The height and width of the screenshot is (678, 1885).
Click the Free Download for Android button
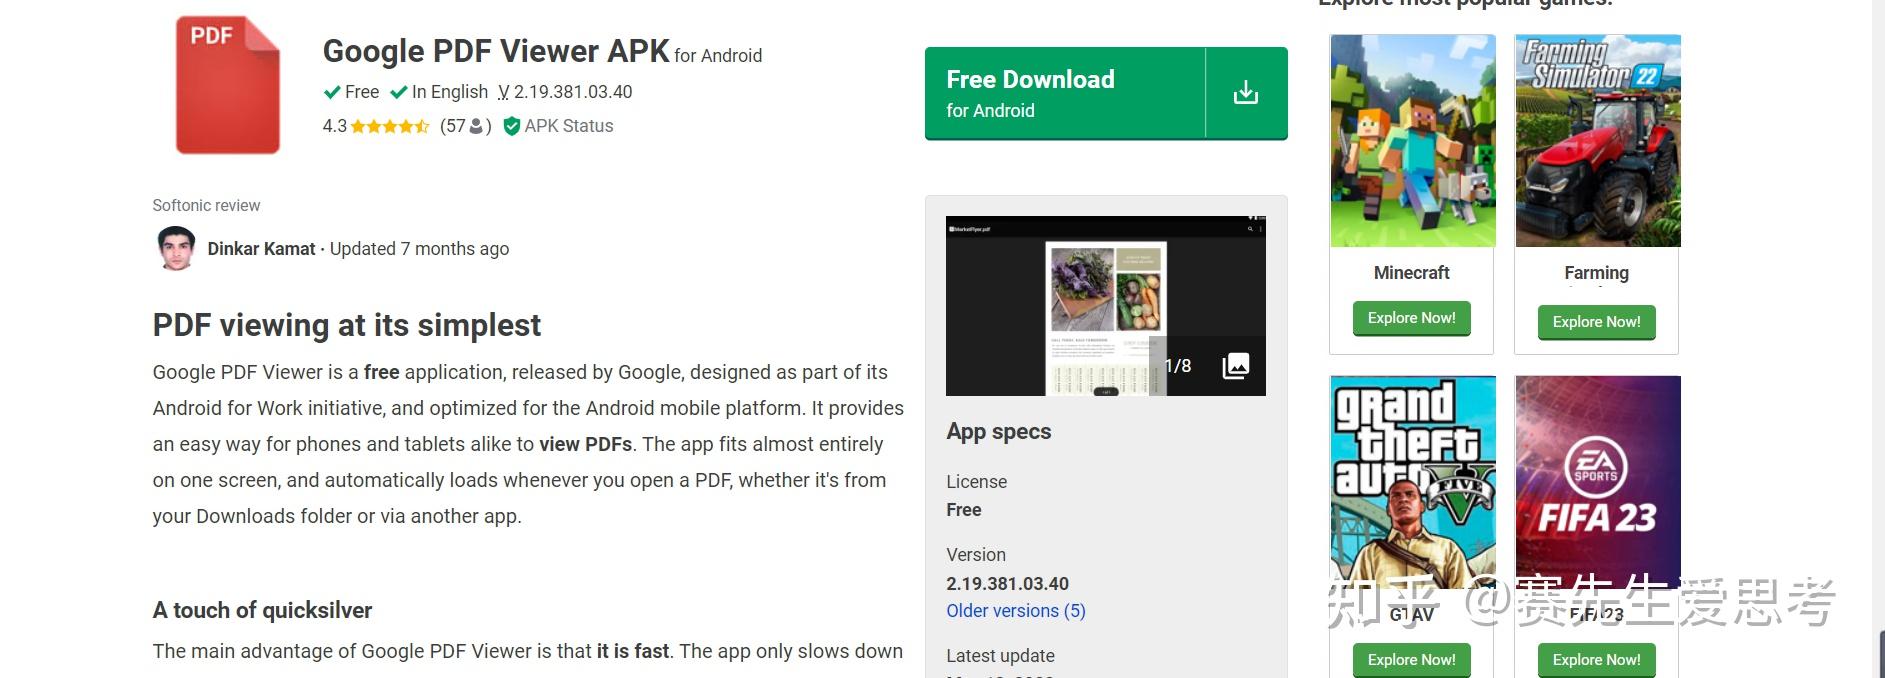point(1106,93)
